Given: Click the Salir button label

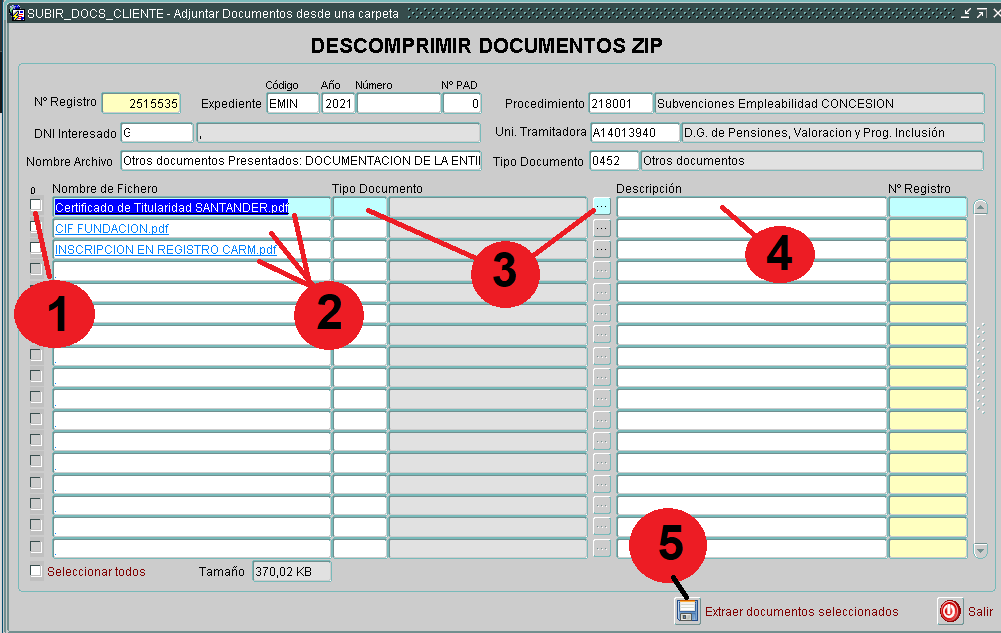Looking at the screenshot, I should point(980,611).
